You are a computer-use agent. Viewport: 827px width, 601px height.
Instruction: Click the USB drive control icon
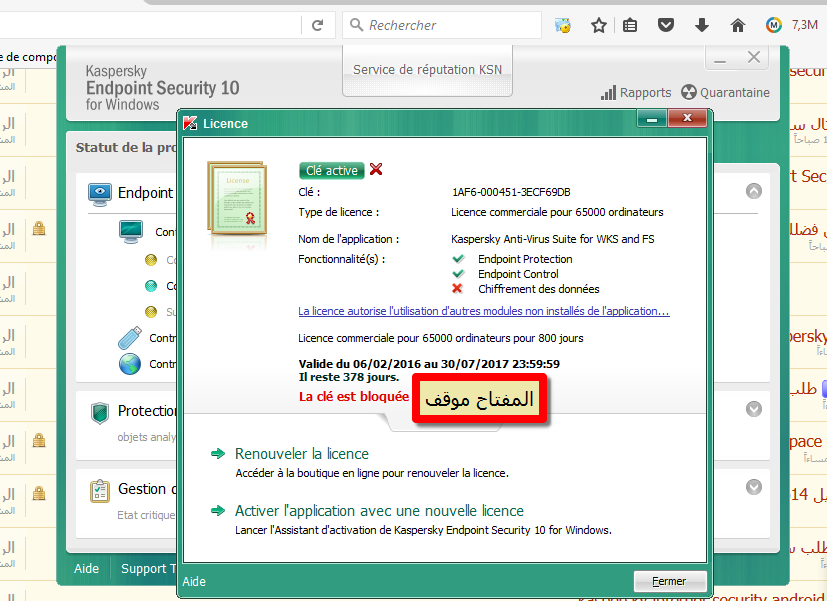tap(130, 338)
